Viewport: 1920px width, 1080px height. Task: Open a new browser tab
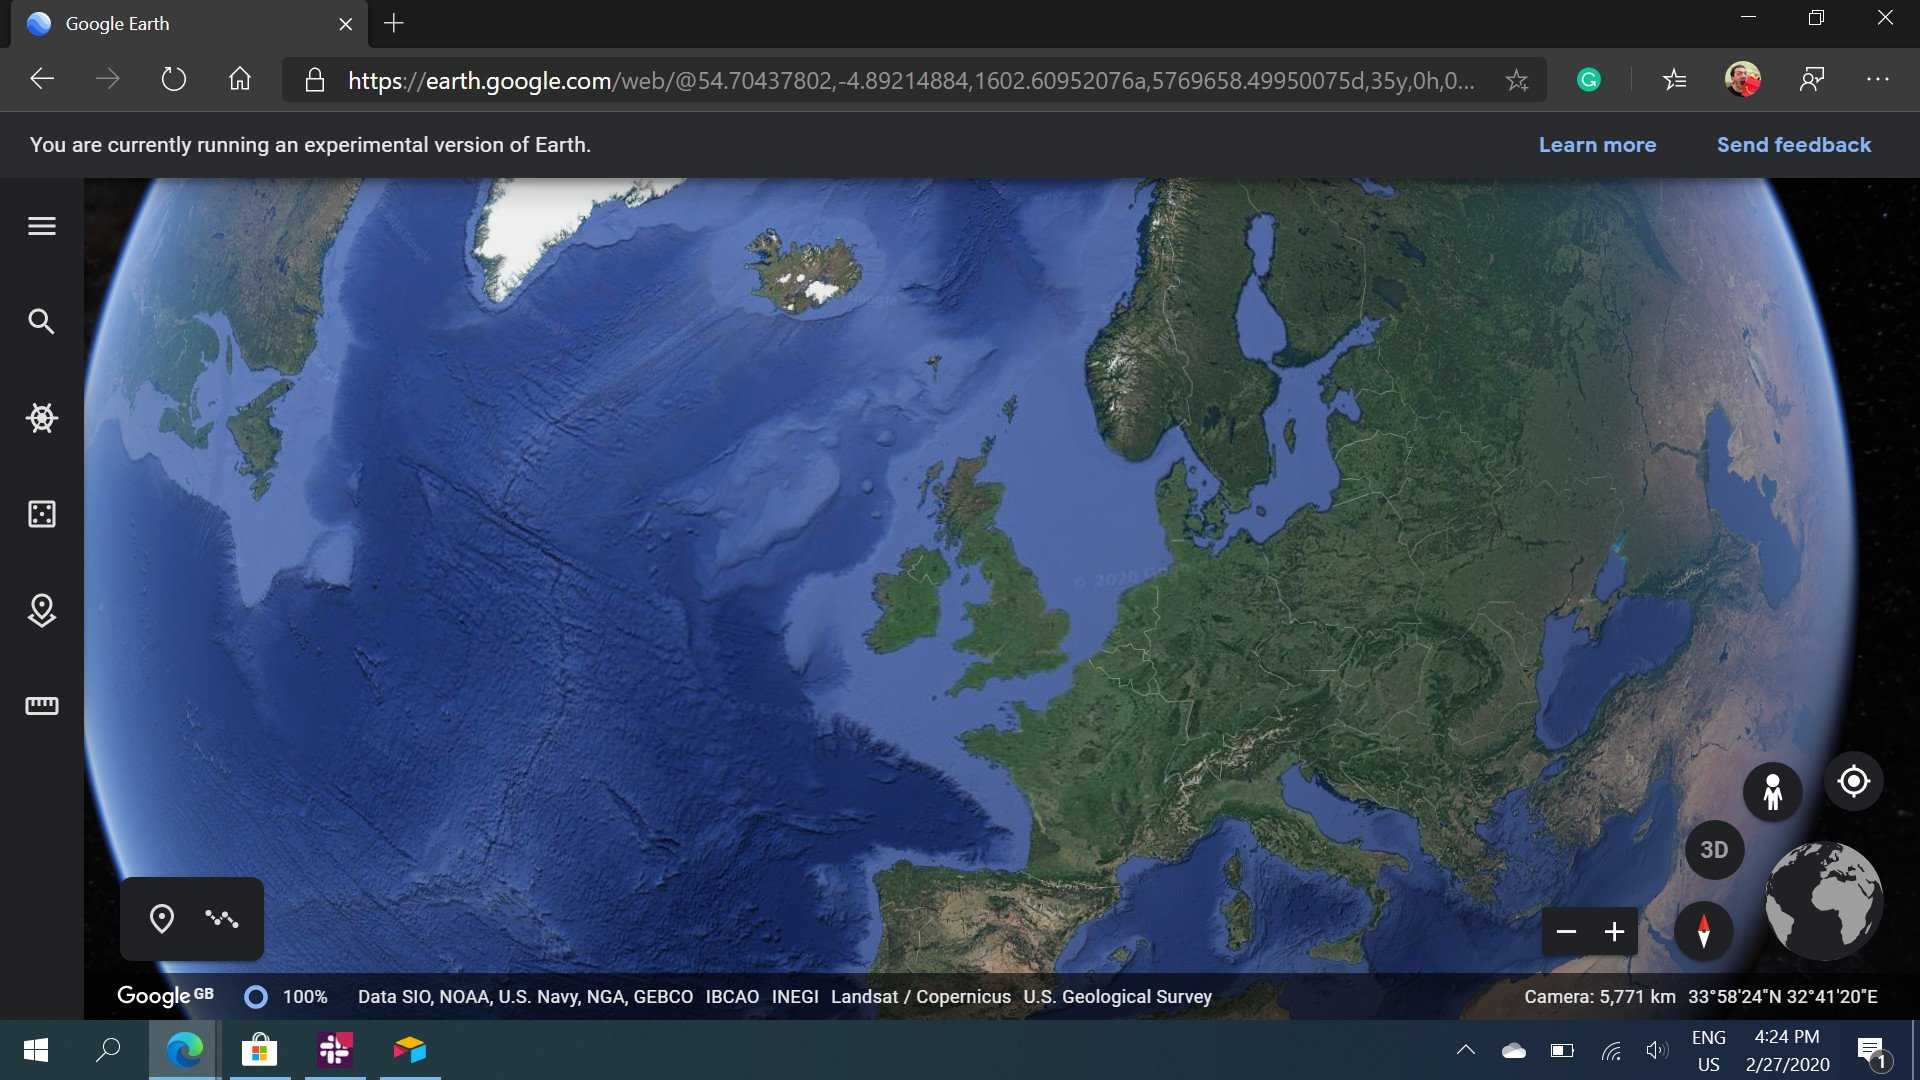pyautogui.click(x=394, y=23)
